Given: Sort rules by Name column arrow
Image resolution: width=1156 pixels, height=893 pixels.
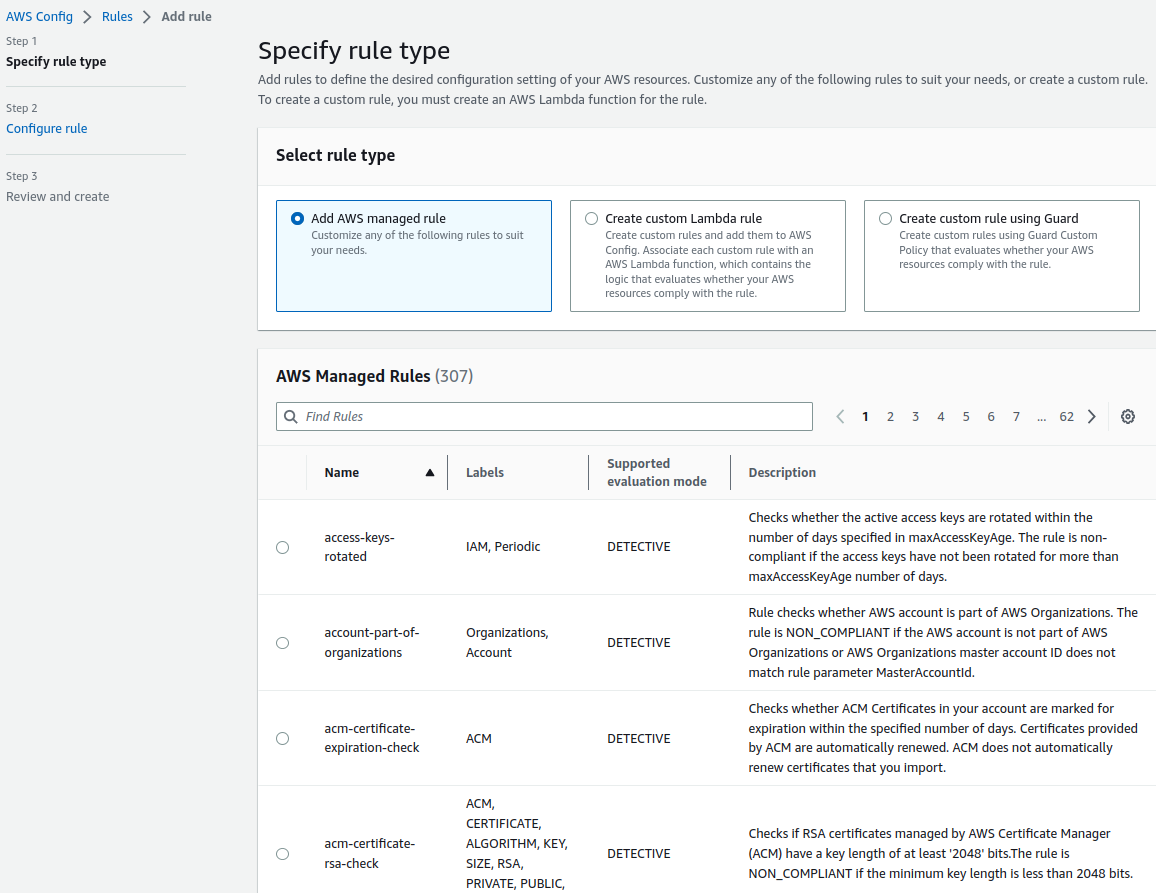Looking at the screenshot, I should pyautogui.click(x=430, y=473).
